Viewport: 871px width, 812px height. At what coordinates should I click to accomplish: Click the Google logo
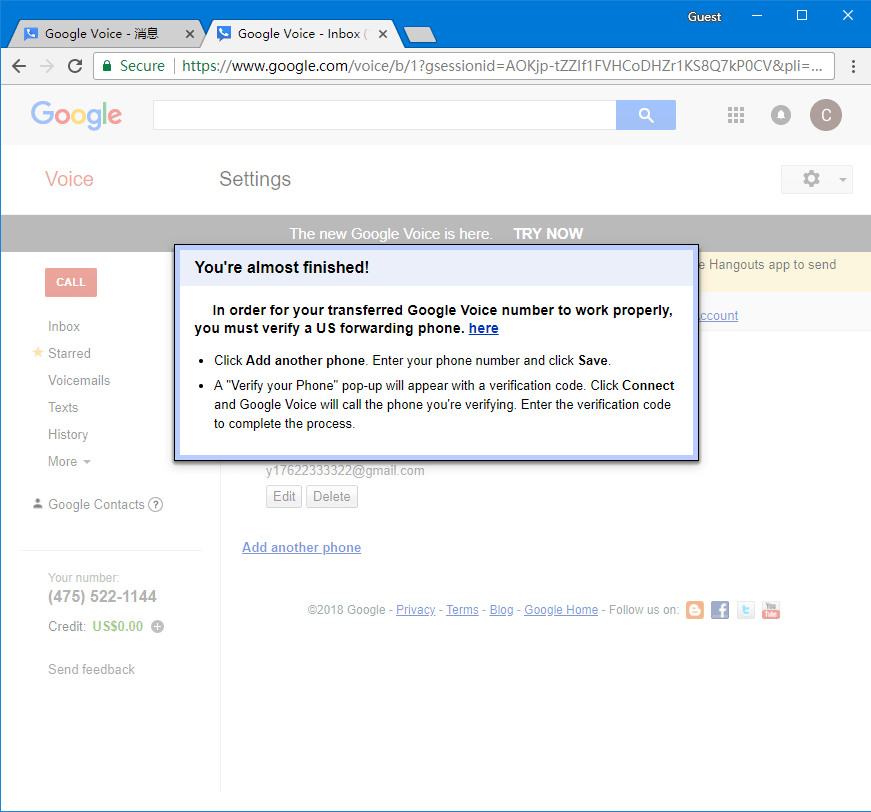pos(76,115)
